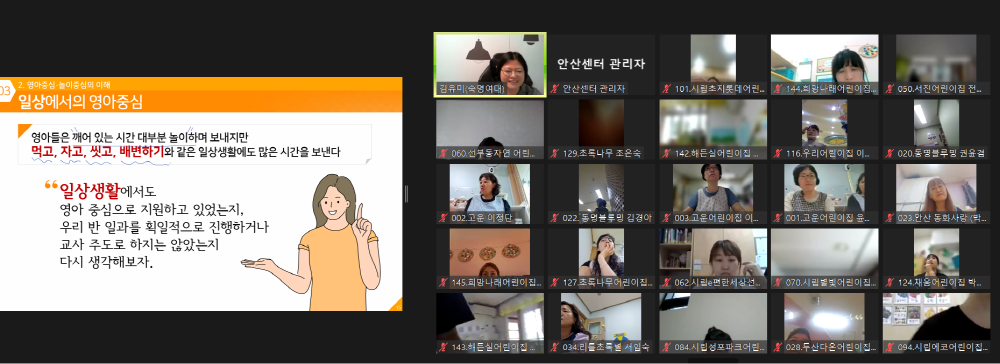Click muted mic icon for 002.고운 이정단
1000x364 pixels.
[x=443, y=218]
